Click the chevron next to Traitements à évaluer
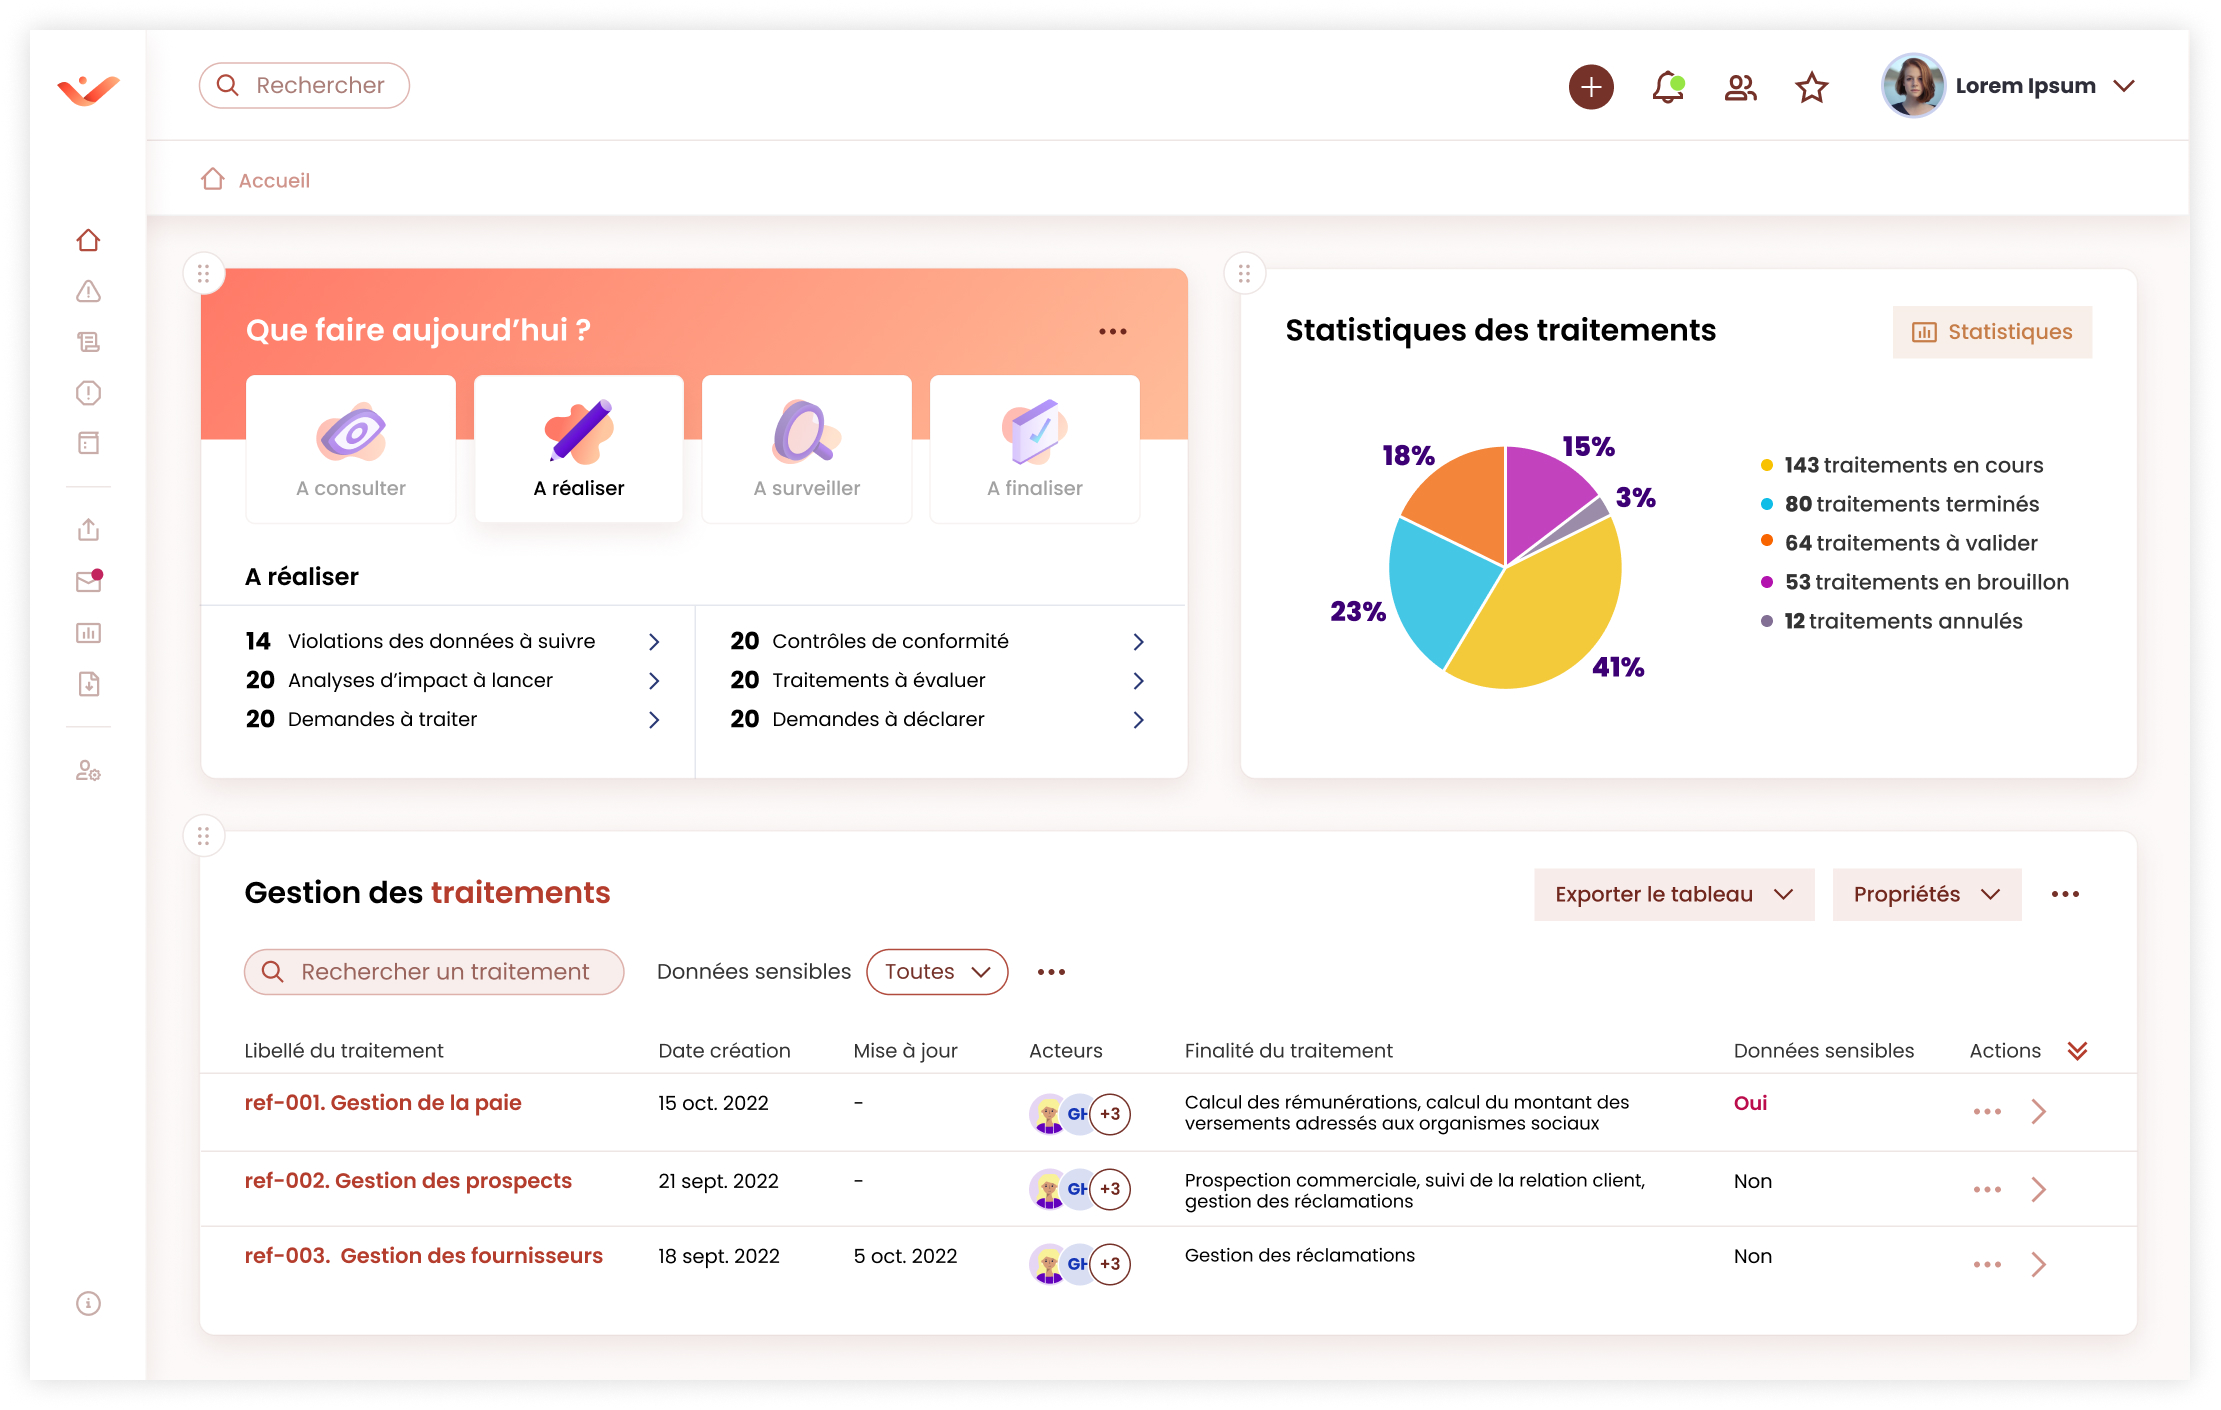The image size is (2221, 1410). [1138, 681]
